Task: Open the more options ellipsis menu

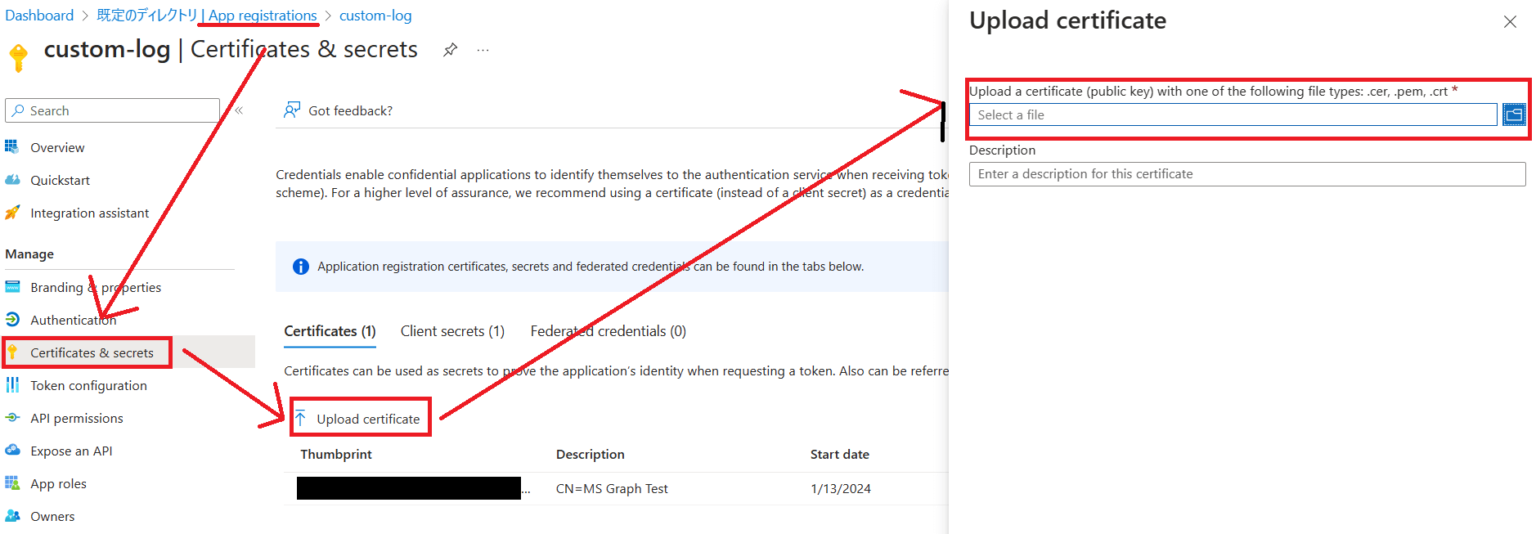Action: tap(483, 50)
